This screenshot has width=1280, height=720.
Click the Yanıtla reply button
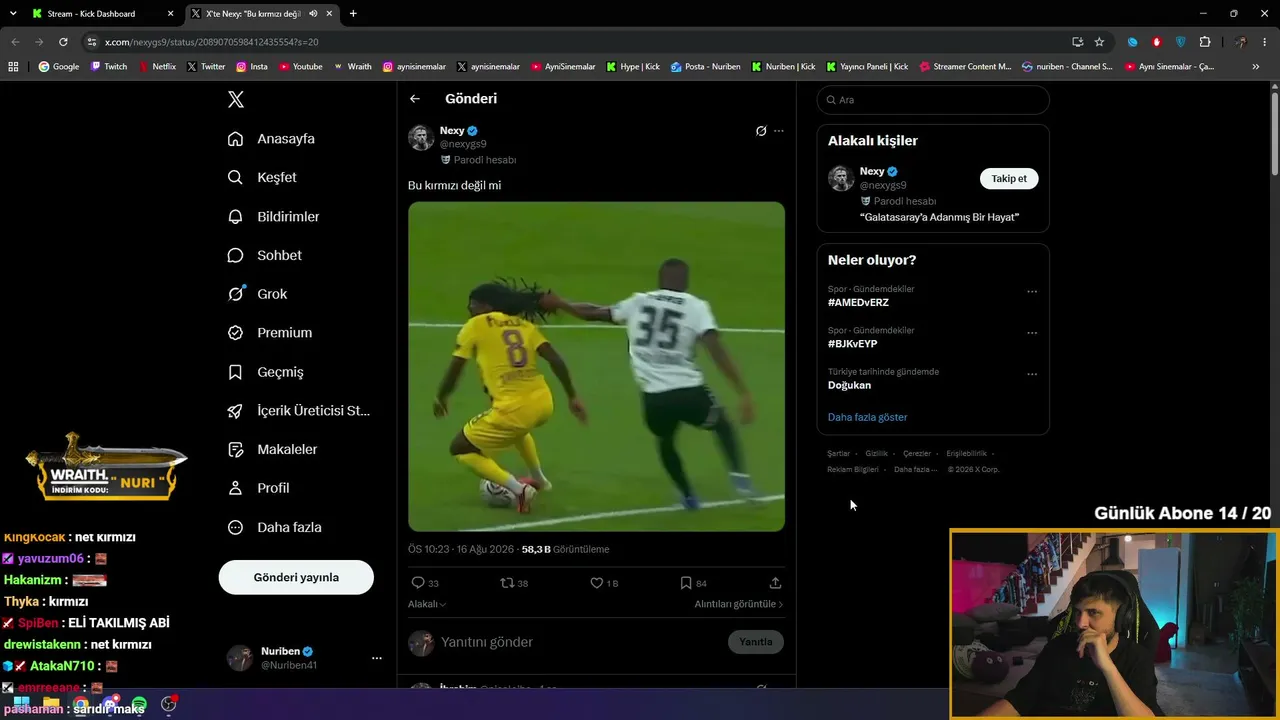[x=756, y=642]
